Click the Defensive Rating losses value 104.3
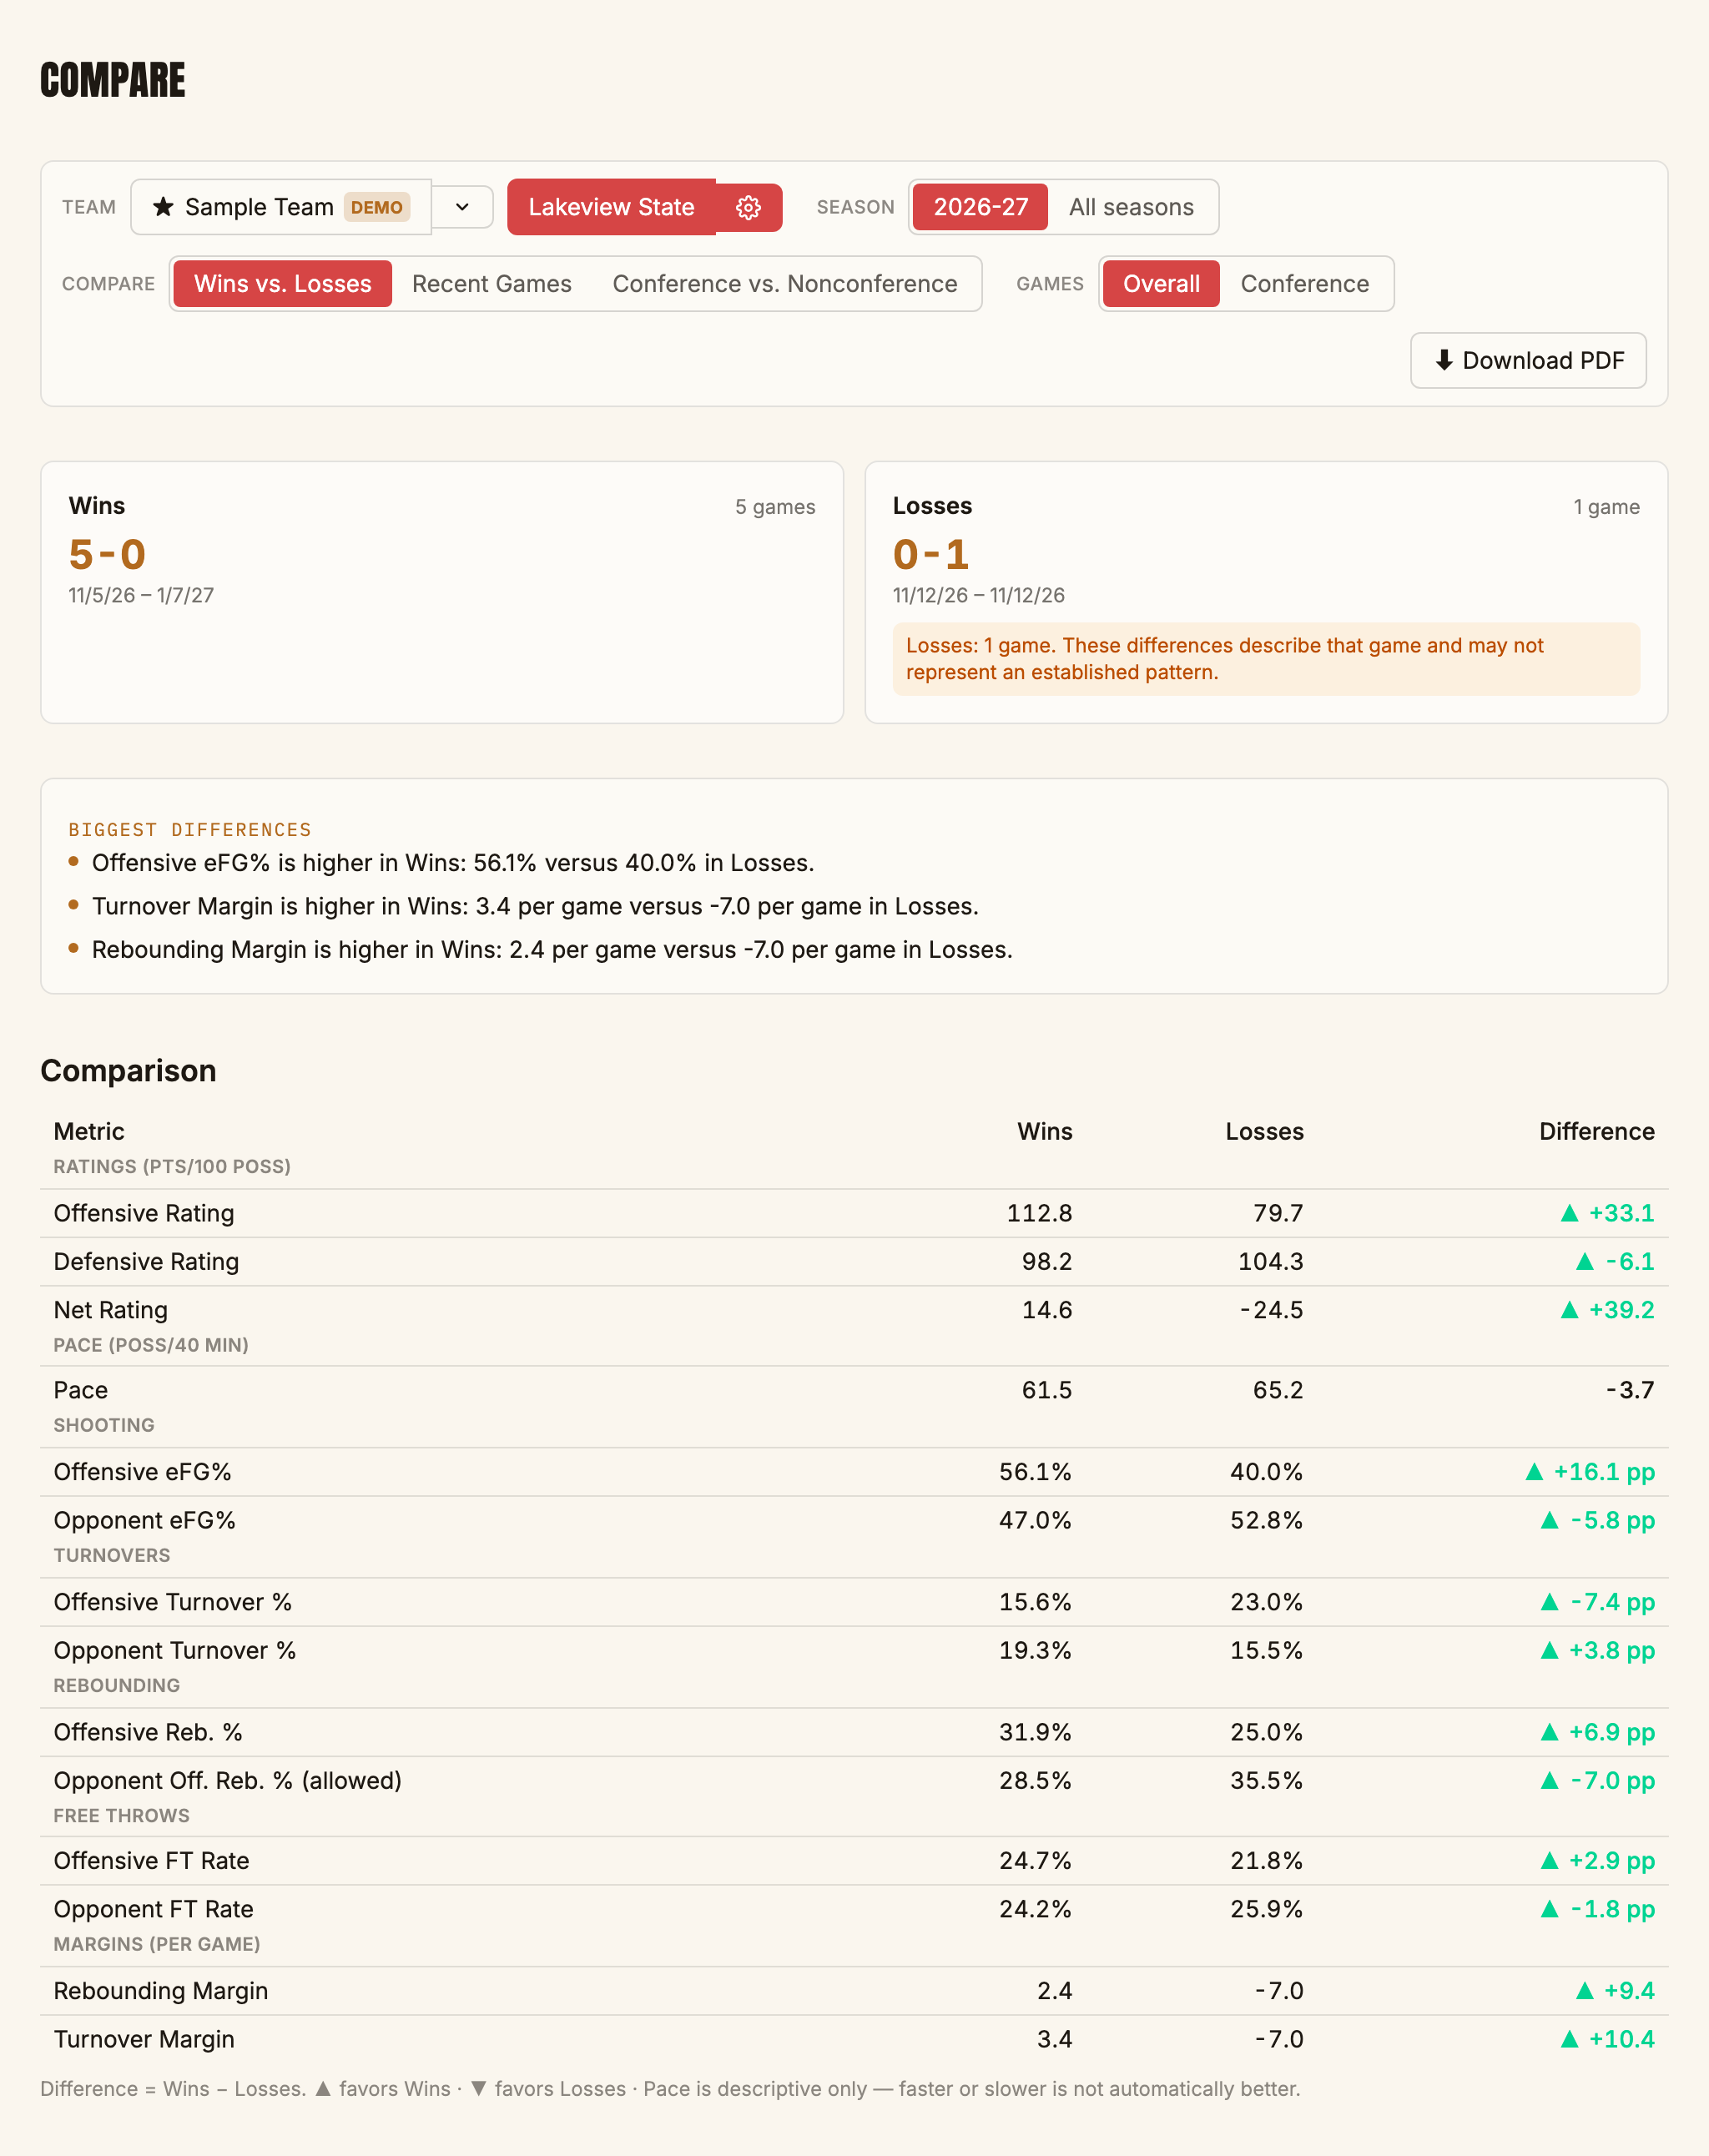1709x2156 pixels. click(x=1270, y=1262)
